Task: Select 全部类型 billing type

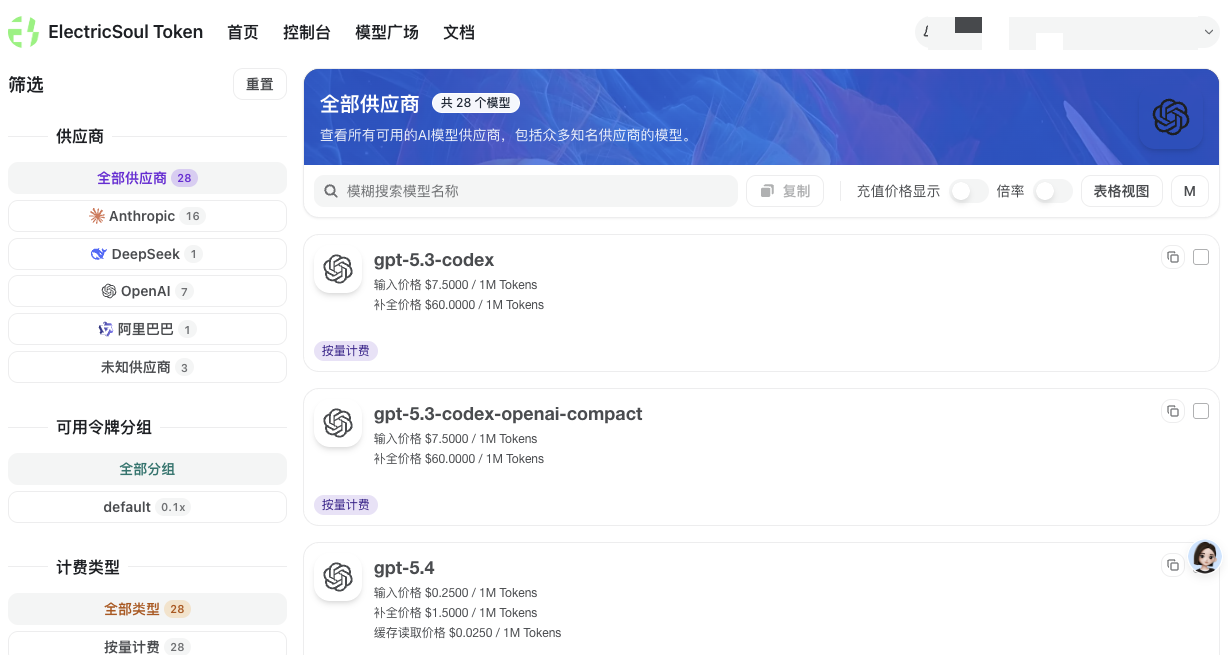Action: (x=147, y=609)
